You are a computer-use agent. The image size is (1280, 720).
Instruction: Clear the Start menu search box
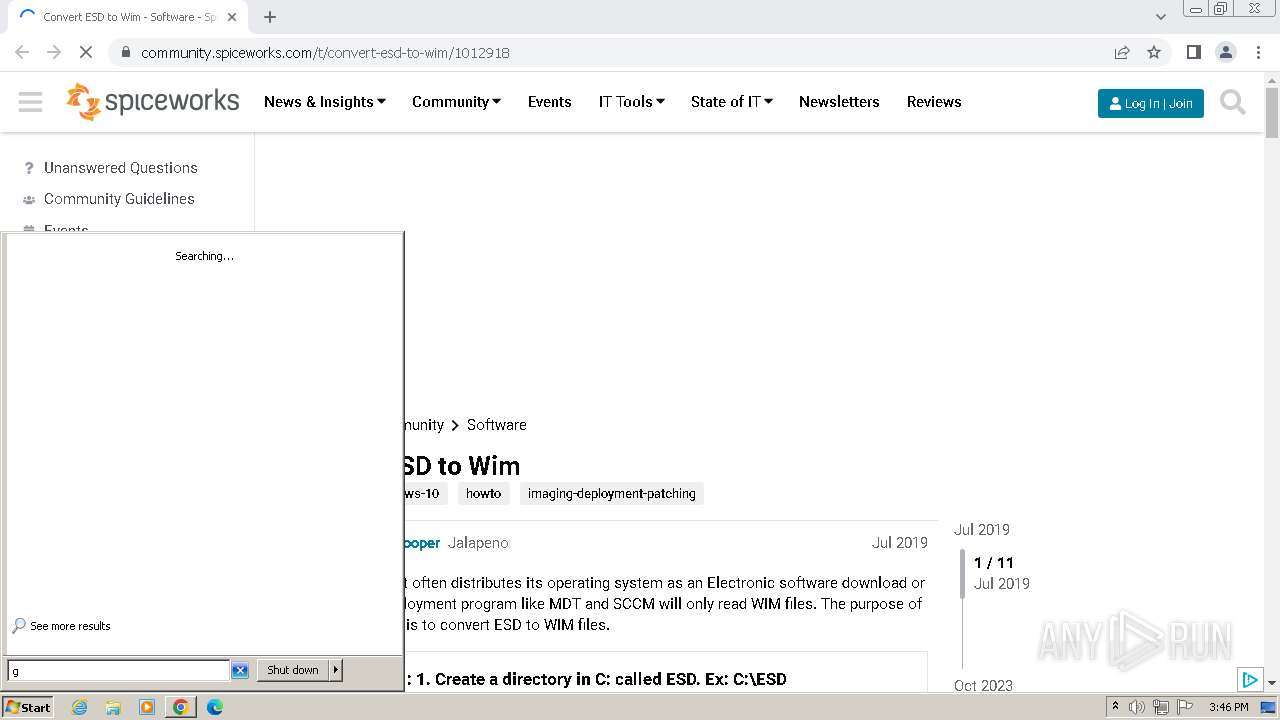pyautogui.click(x=240, y=670)
